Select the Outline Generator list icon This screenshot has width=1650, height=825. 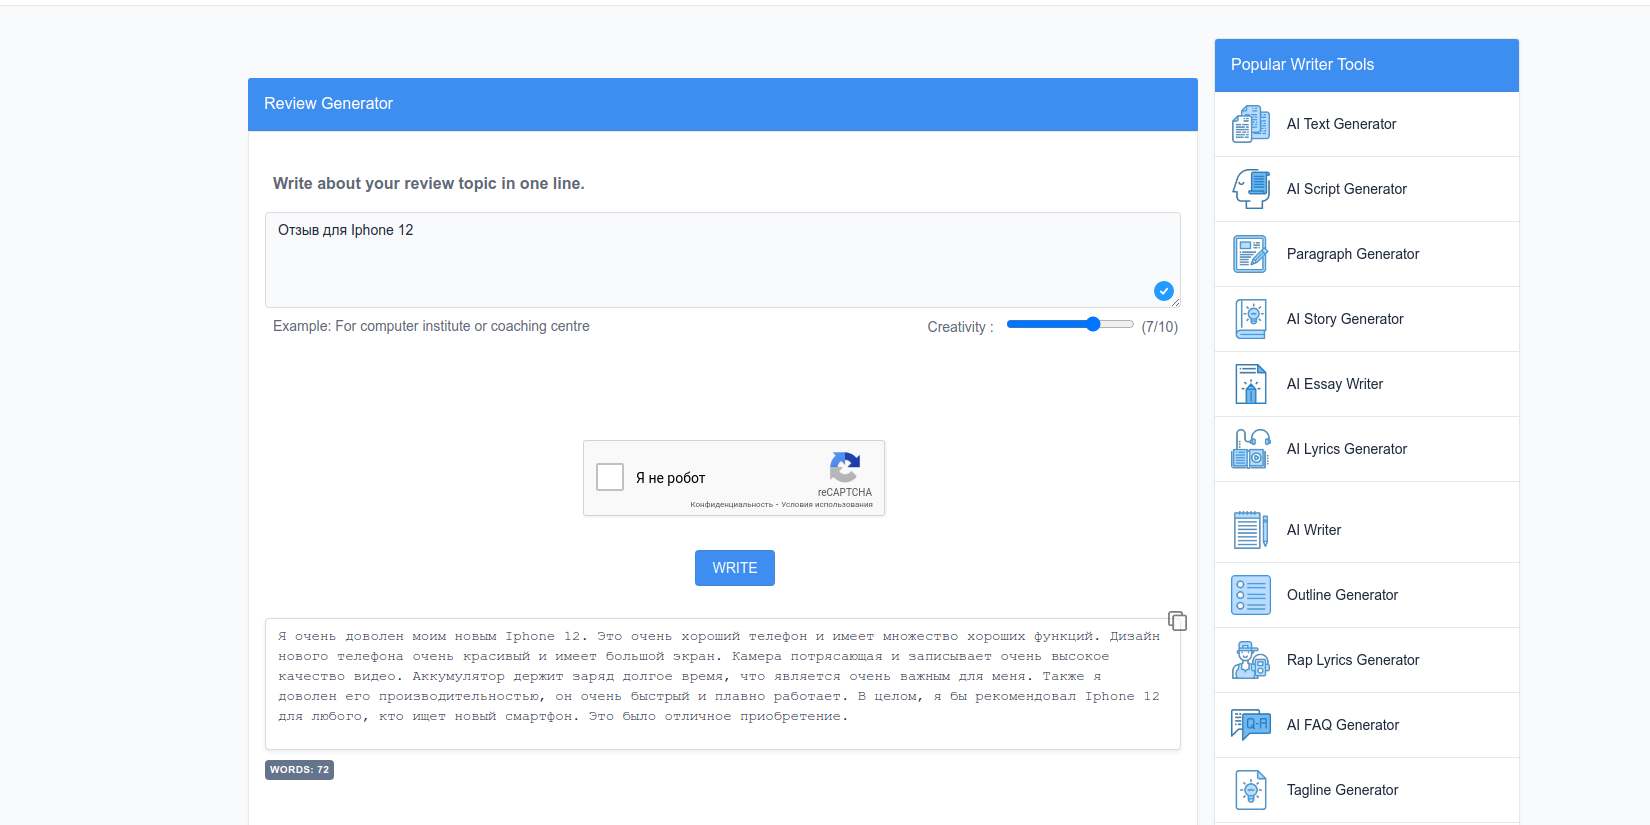1250,595
